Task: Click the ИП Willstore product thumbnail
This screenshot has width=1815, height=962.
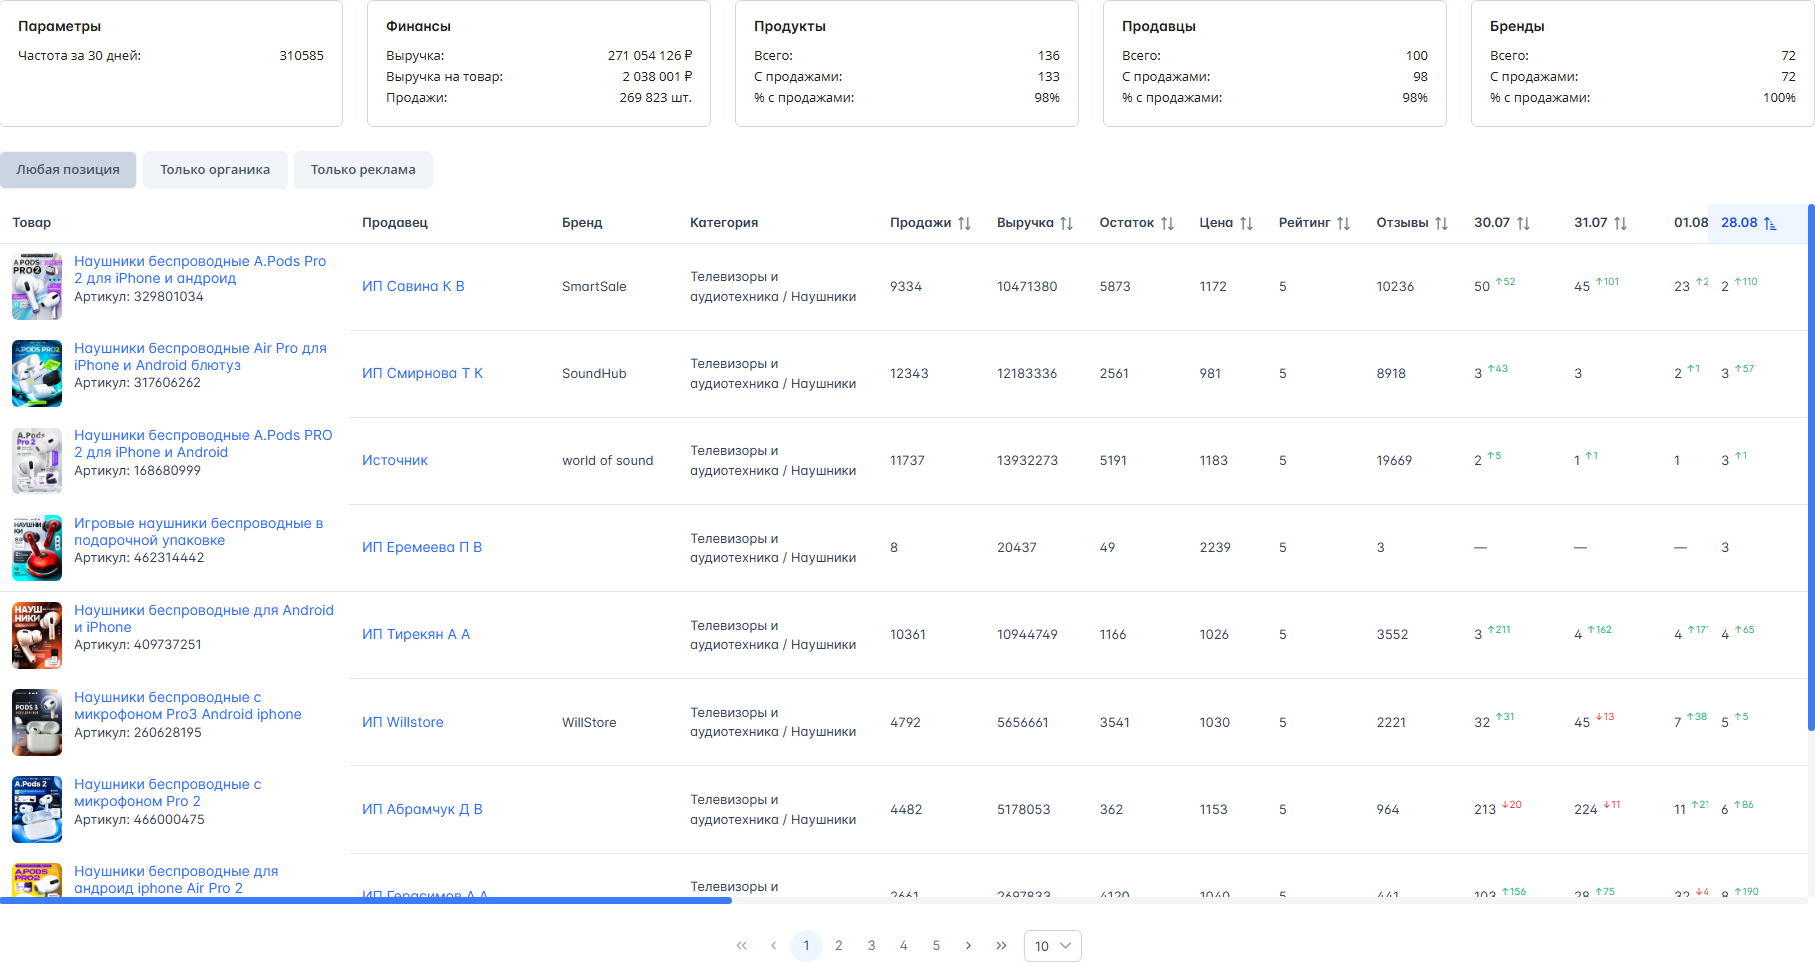Action: coord(37,722)
